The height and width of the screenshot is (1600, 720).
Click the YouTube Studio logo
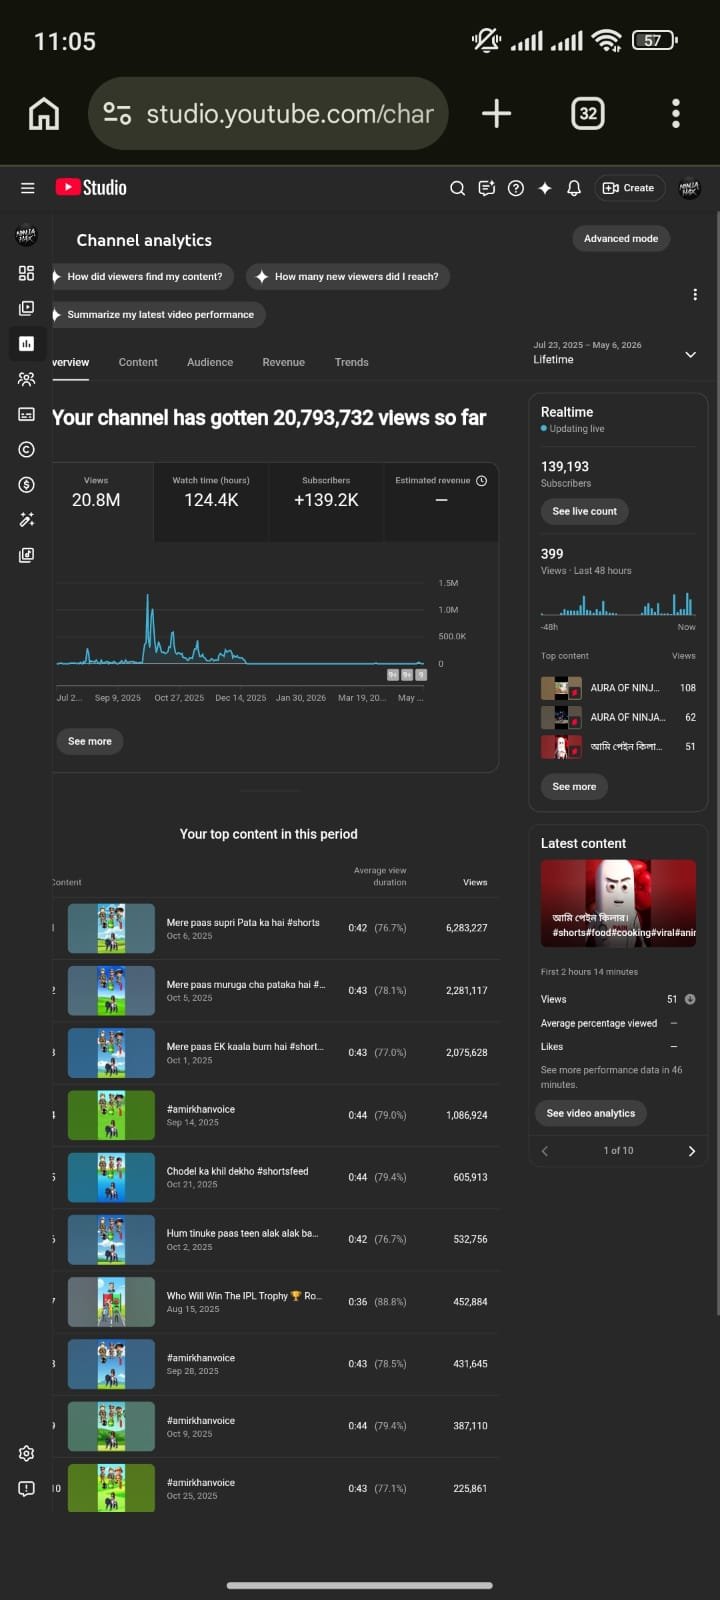pyautogui.click(x=91, y=187)
